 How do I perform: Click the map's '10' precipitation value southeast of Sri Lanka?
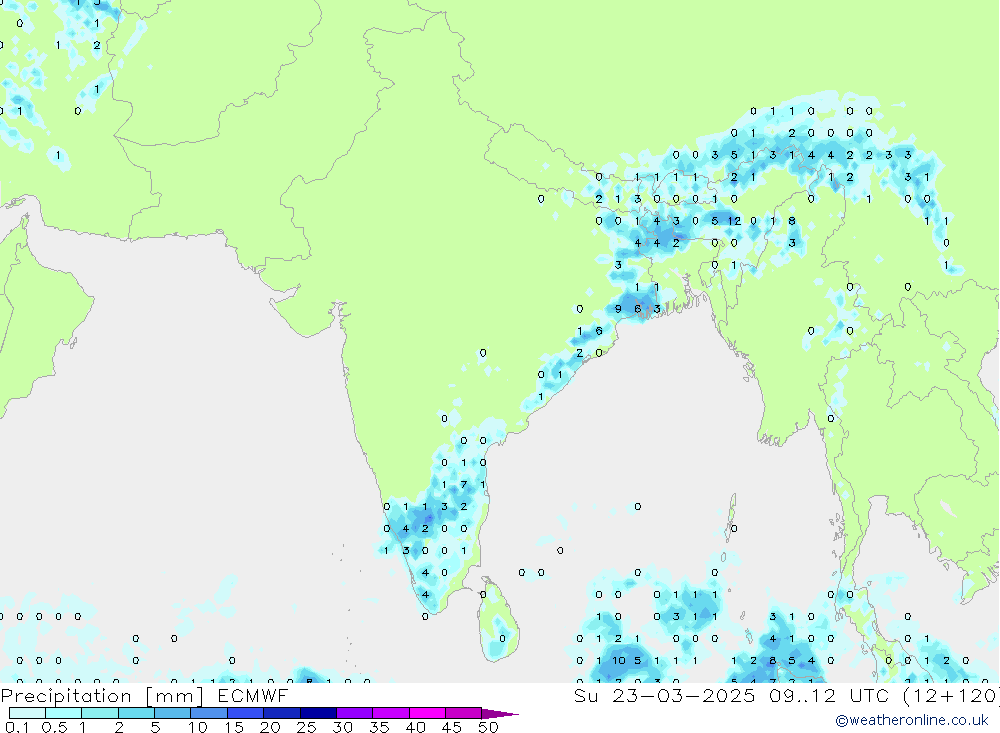(619, 660)
